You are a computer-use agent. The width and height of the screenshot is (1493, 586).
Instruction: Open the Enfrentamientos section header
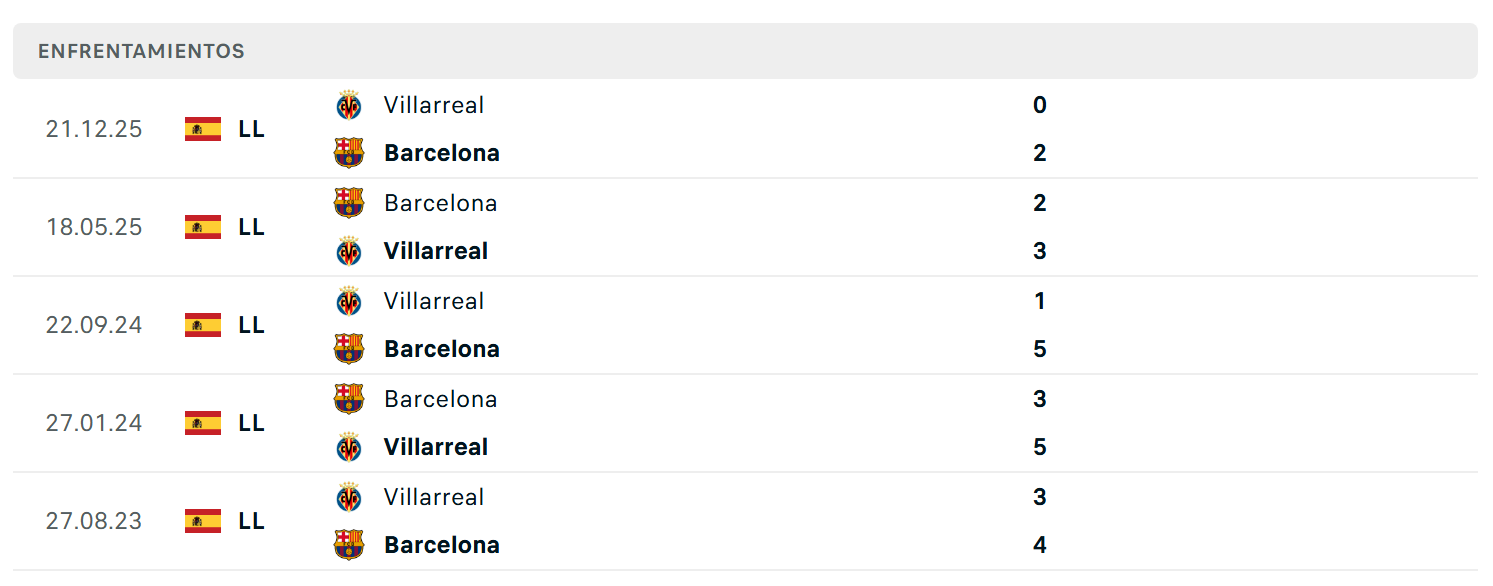pos(745,51)
